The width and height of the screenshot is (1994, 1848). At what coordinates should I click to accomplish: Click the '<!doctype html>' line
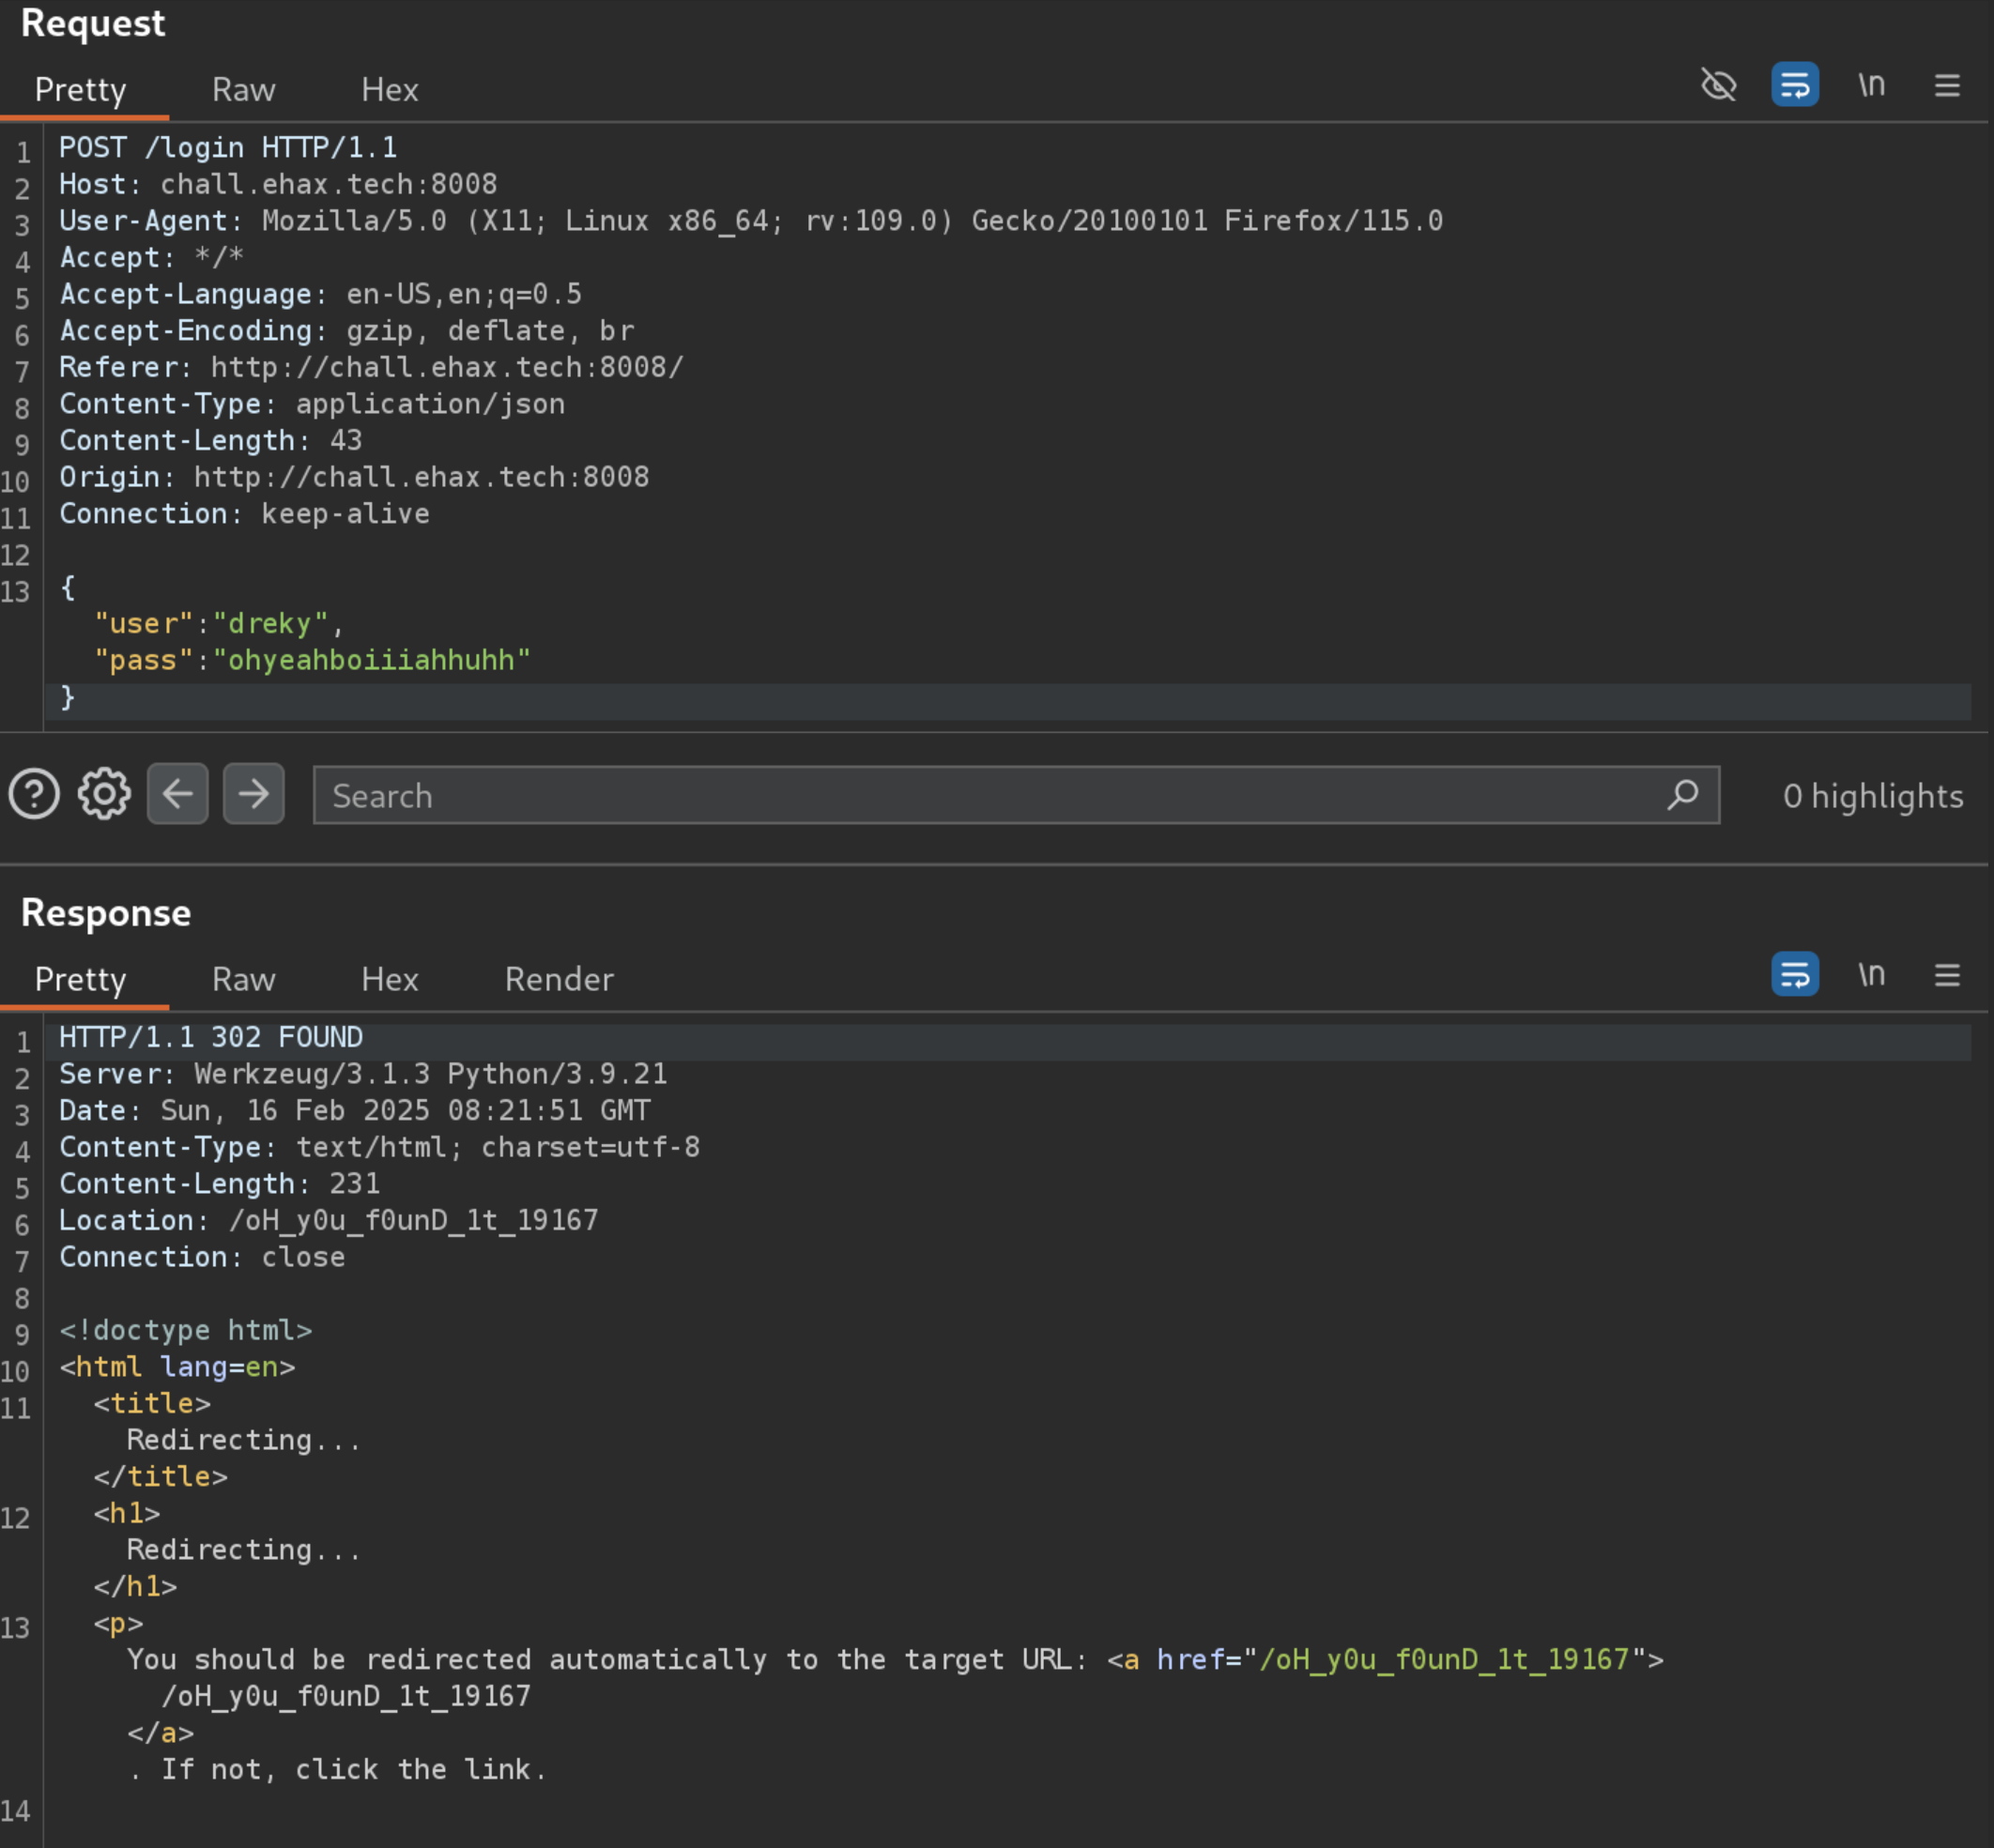click(185, 1331)
